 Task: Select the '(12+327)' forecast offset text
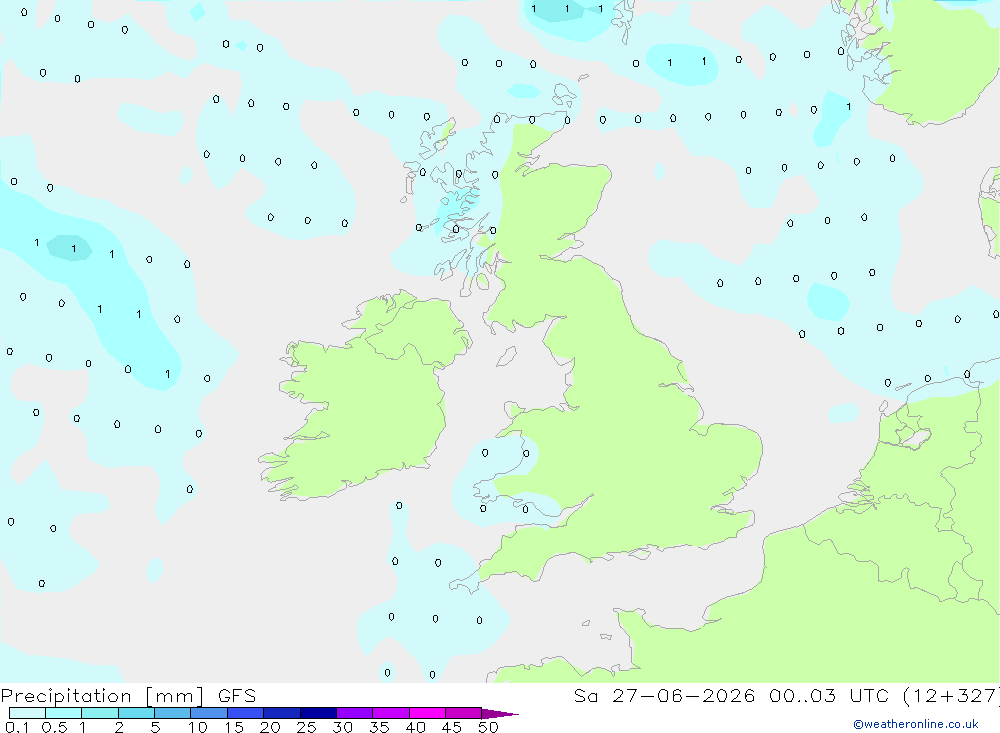click(951, 696)
